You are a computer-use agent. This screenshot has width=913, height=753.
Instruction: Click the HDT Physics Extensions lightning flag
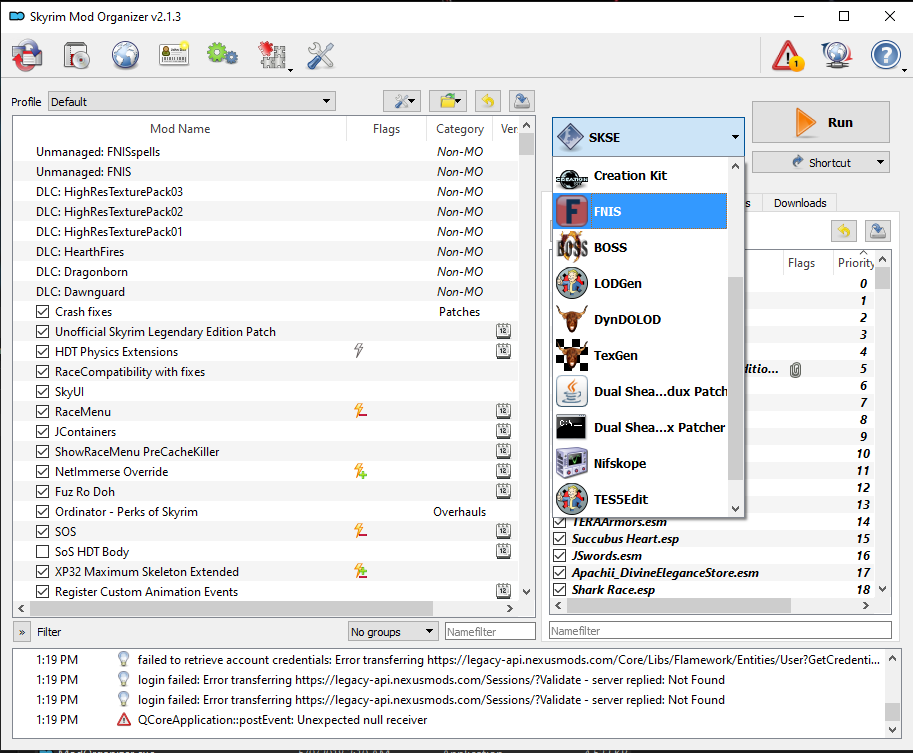[x=359, y=351]
